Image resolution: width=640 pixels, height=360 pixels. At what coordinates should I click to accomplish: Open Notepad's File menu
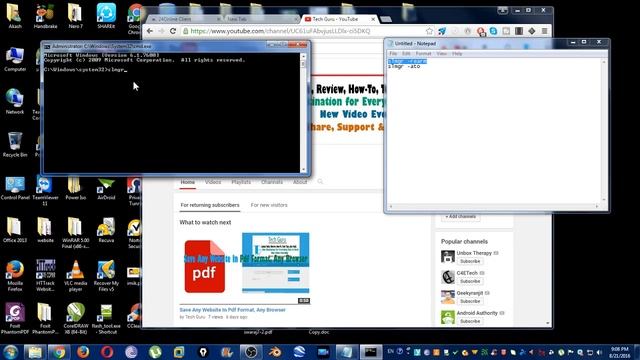click(x=393, y=53)
